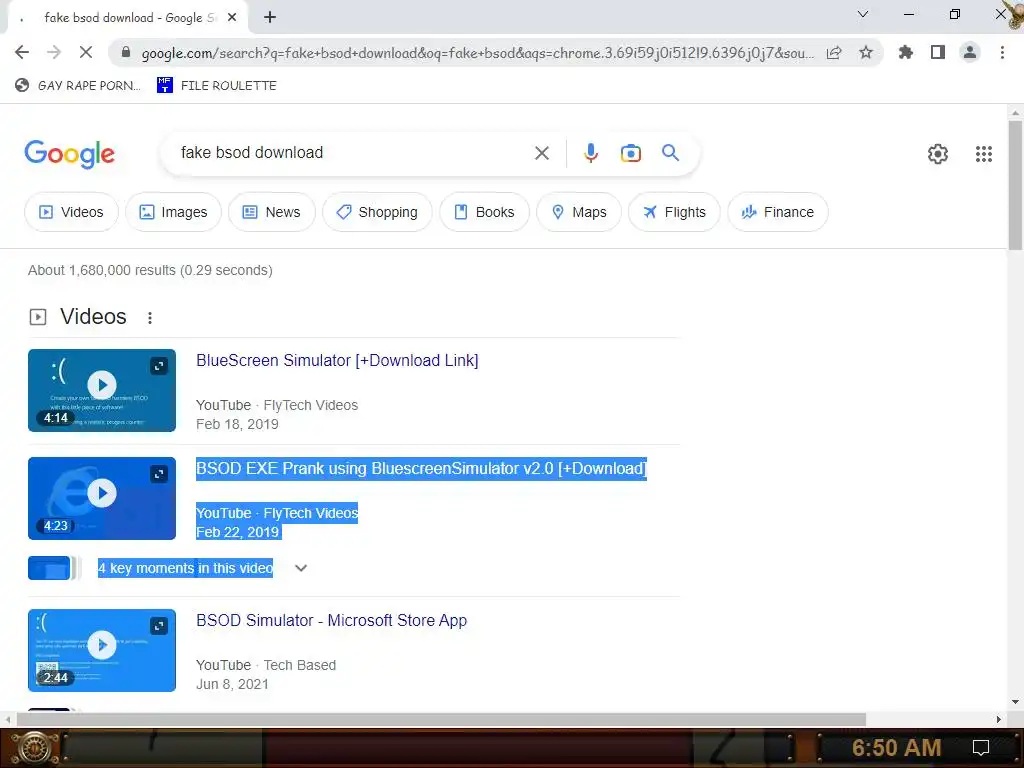This screenshot has height=768, width=1024.
Task: Click the Share this page icon
Action: pos(834,52)
